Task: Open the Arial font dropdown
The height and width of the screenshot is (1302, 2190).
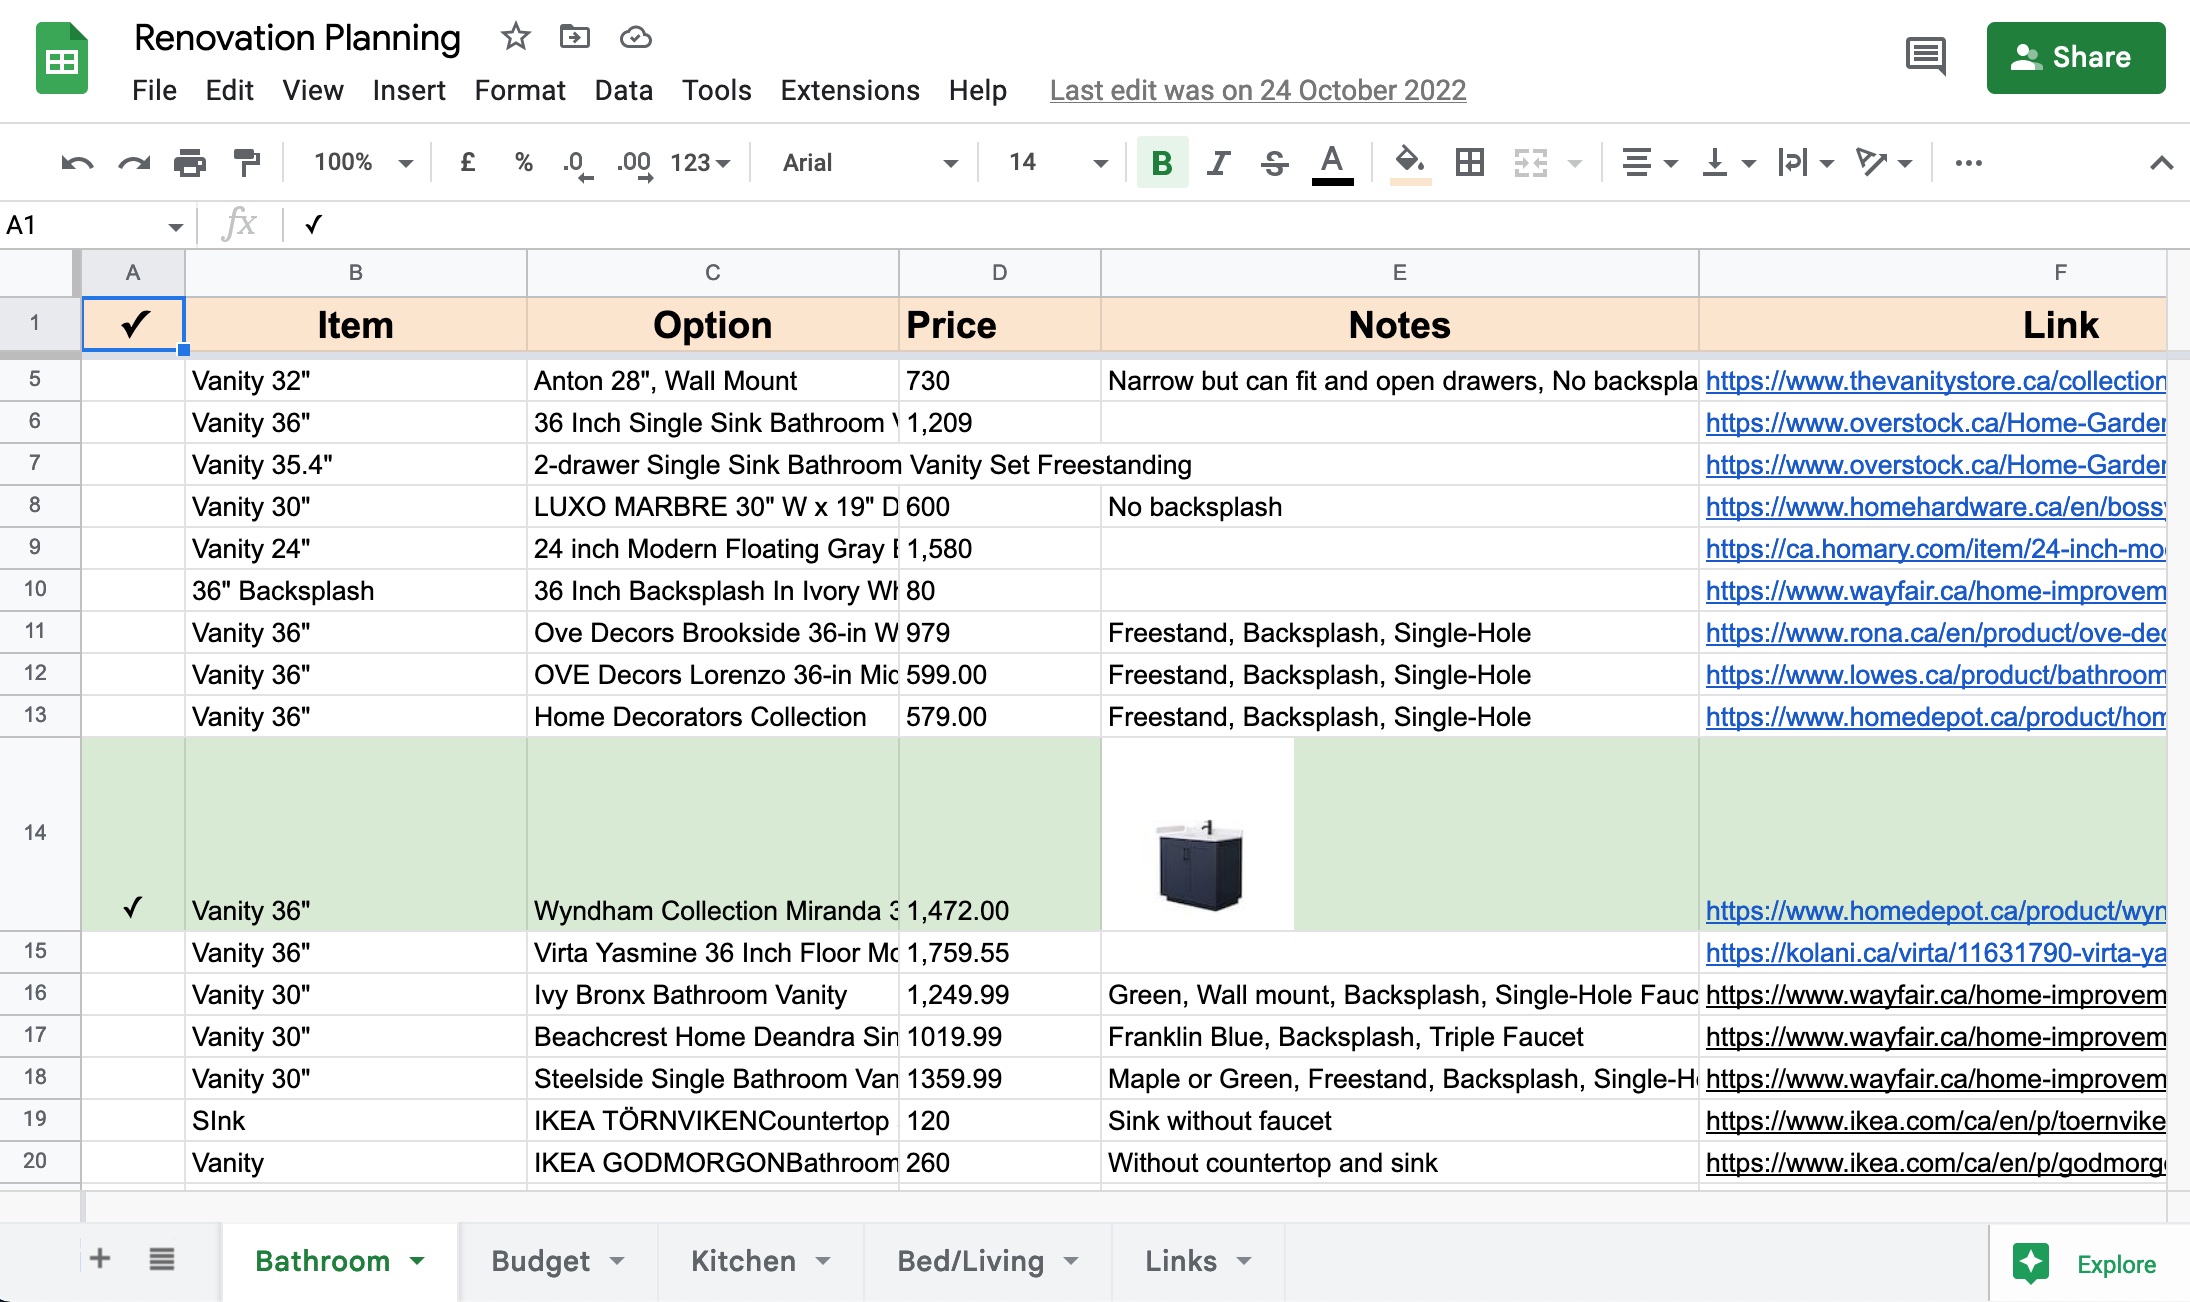Action: pos(868,163)
